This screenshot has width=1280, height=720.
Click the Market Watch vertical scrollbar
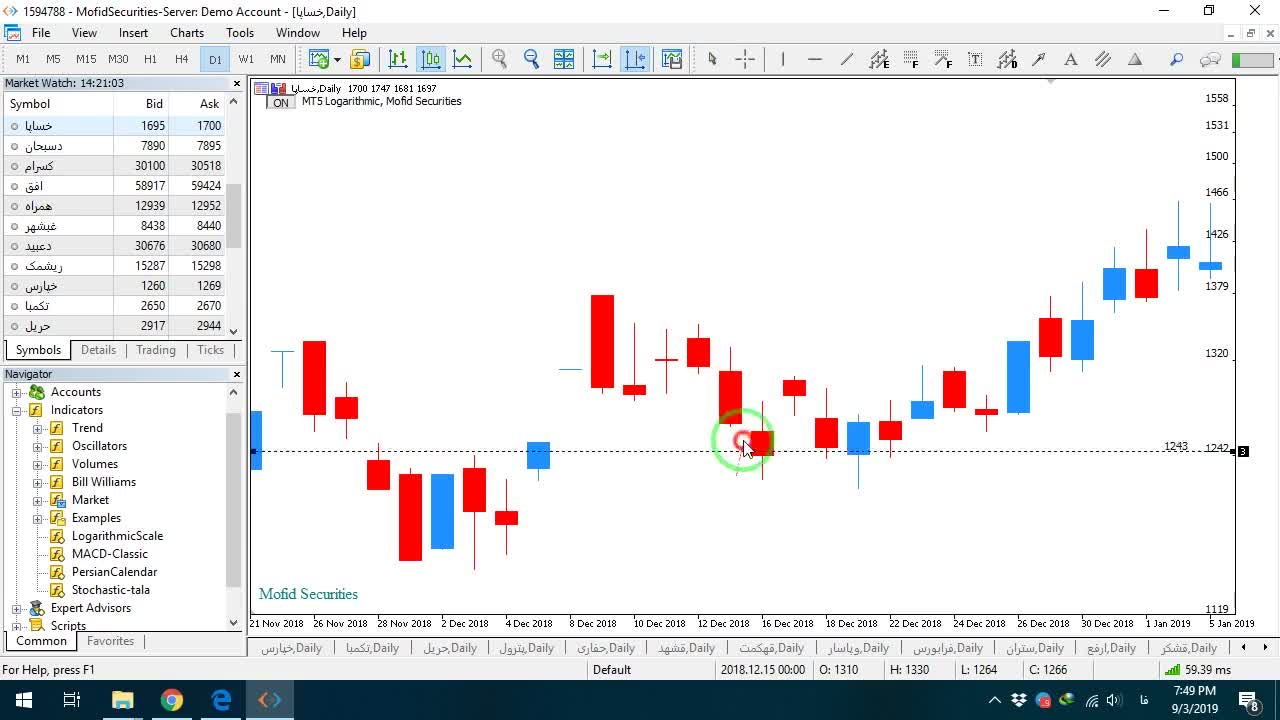coord(233,216)
